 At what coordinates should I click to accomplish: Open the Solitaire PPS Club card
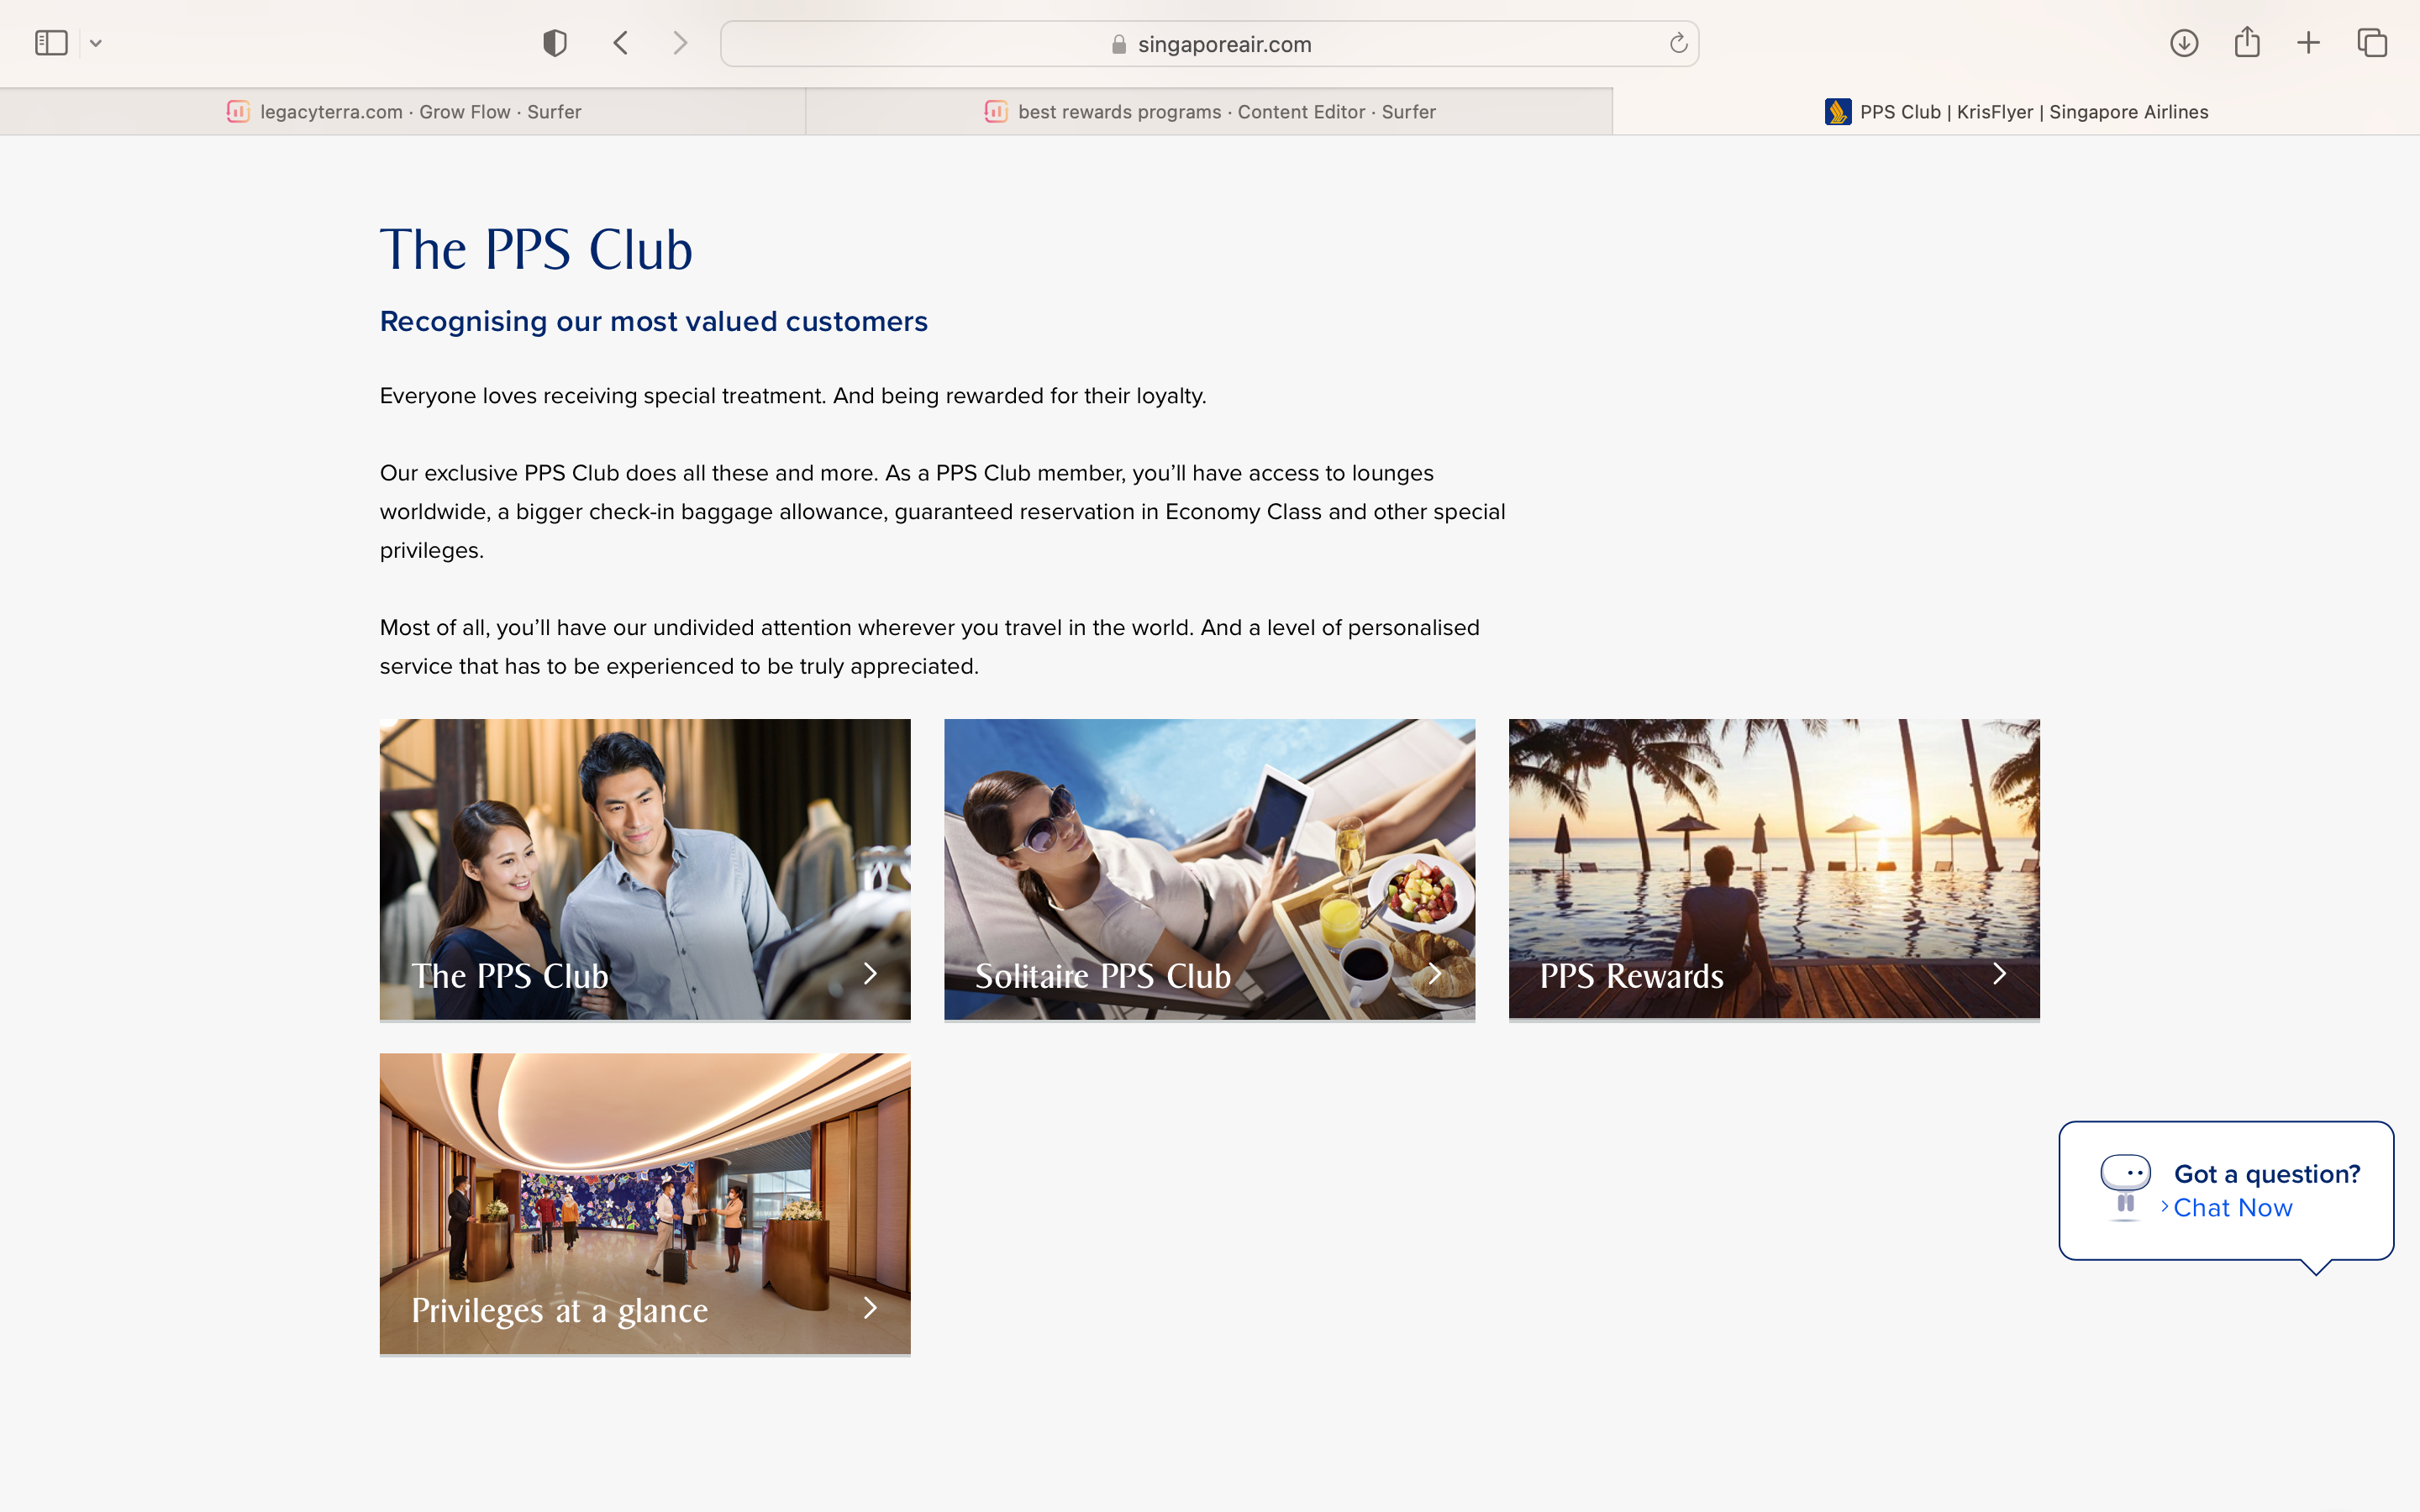coord(1209,869)
